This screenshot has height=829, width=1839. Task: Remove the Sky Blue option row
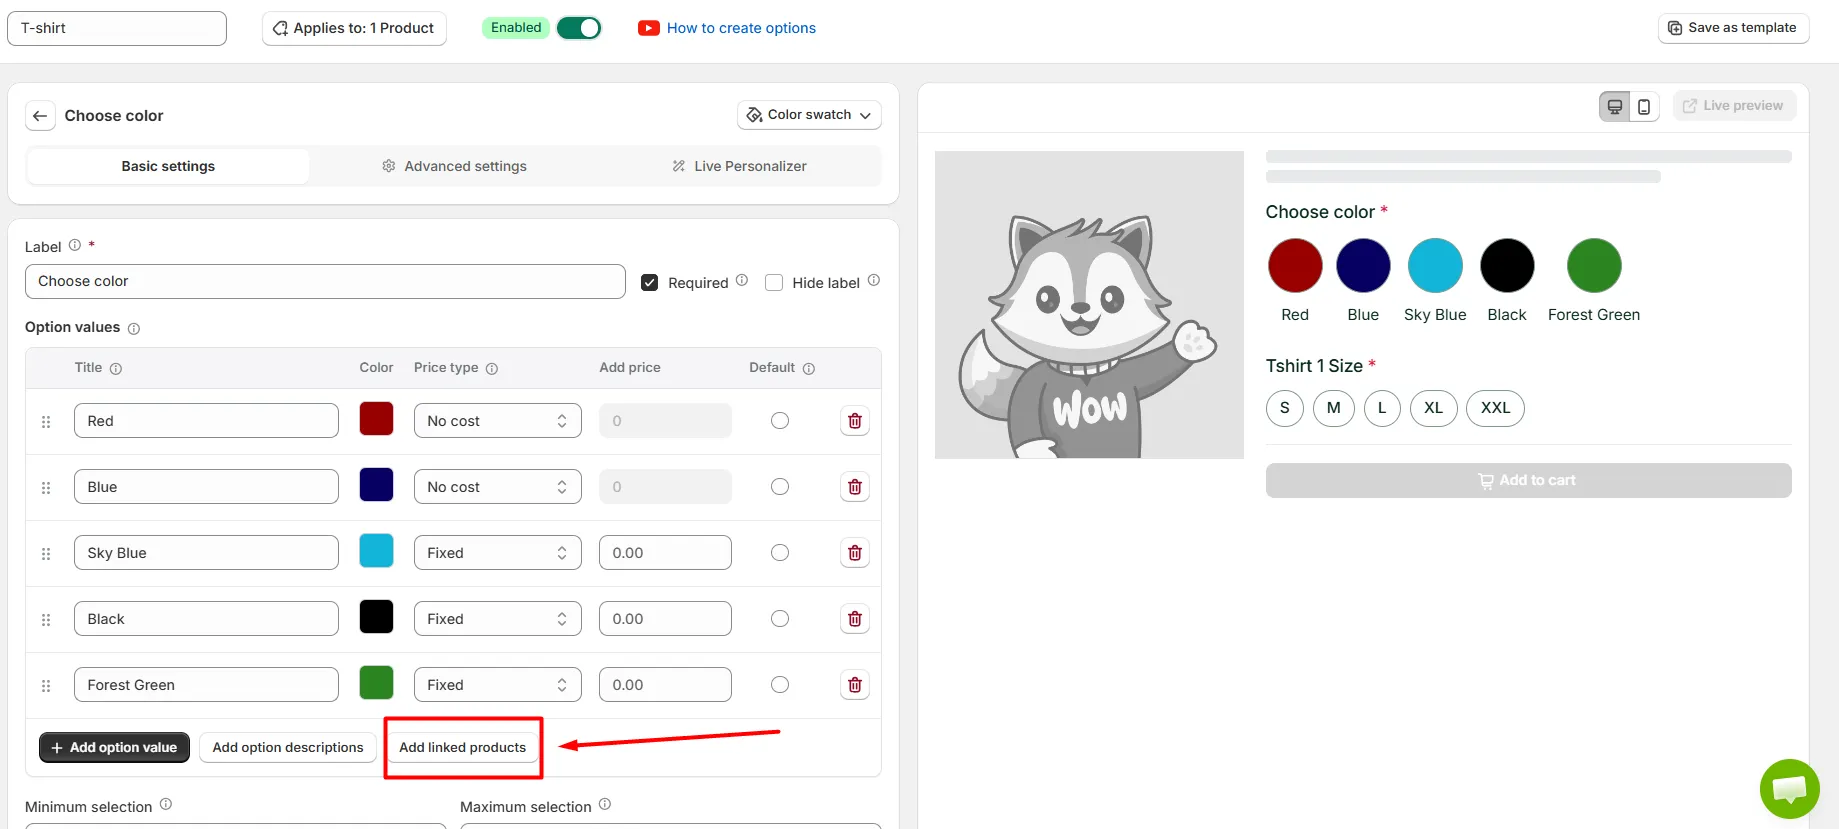[855, 553]
